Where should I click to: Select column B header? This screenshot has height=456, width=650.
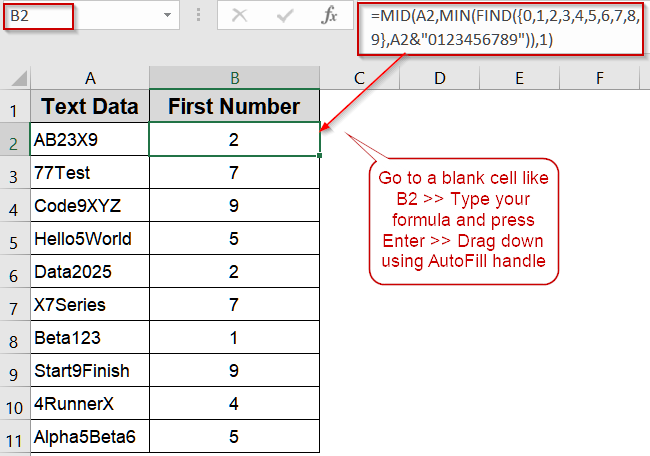[234, 78]
